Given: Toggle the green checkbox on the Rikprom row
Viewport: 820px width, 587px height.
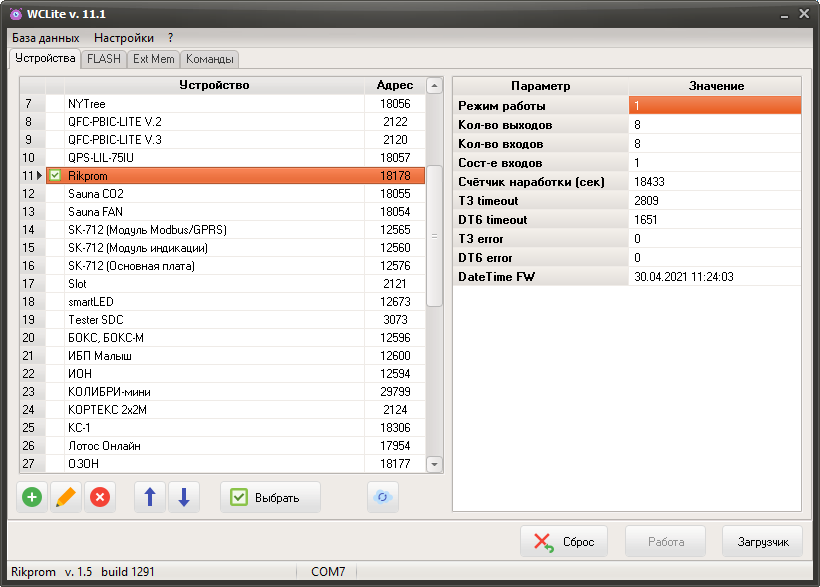Looking at the screenshot, I should (x=56, y=176).
